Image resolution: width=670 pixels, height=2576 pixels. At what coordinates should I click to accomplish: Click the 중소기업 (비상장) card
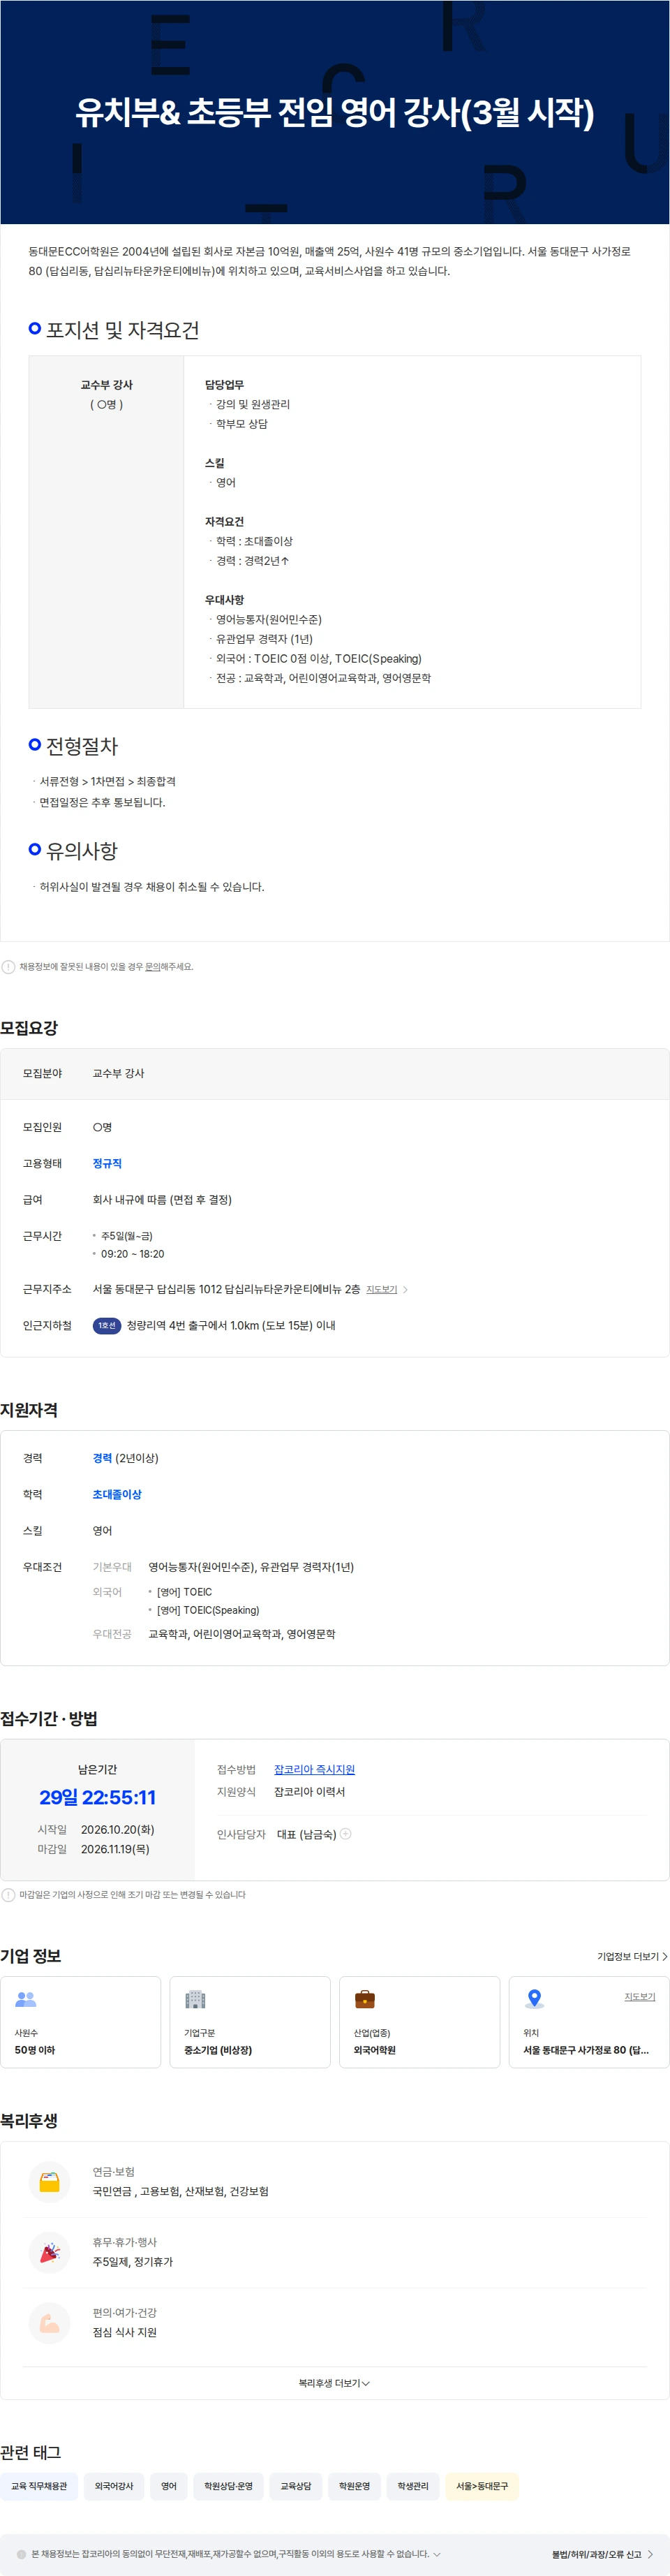[x=250, y=2022]
